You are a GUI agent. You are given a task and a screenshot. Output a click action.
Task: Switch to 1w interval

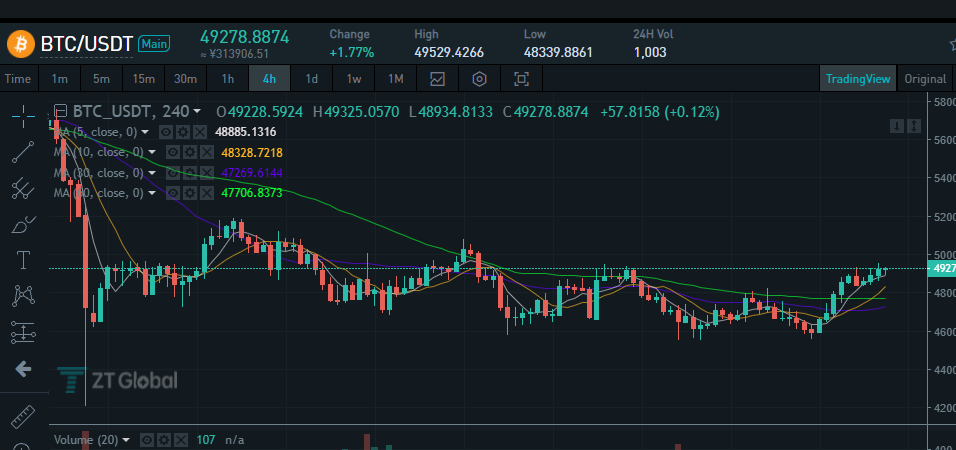pos(354,79)
